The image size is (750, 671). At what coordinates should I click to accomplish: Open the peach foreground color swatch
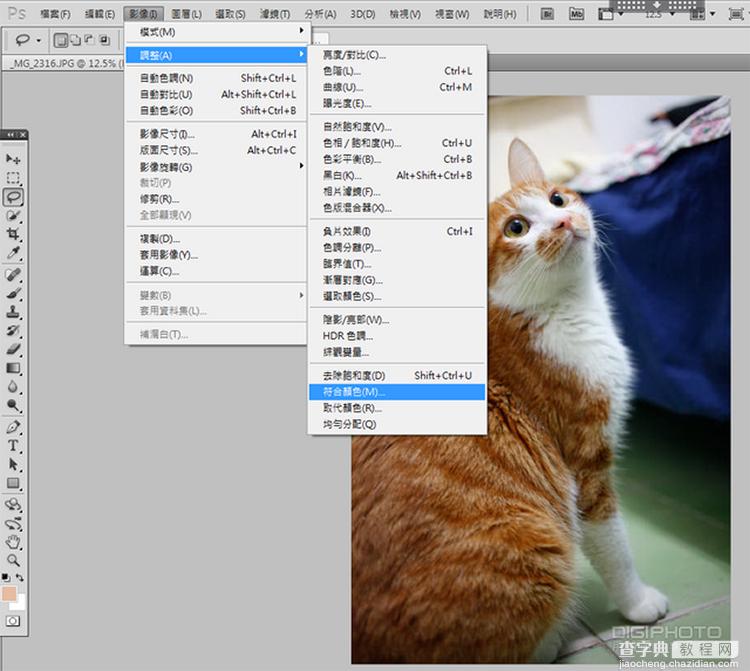(x=8, y=593)
